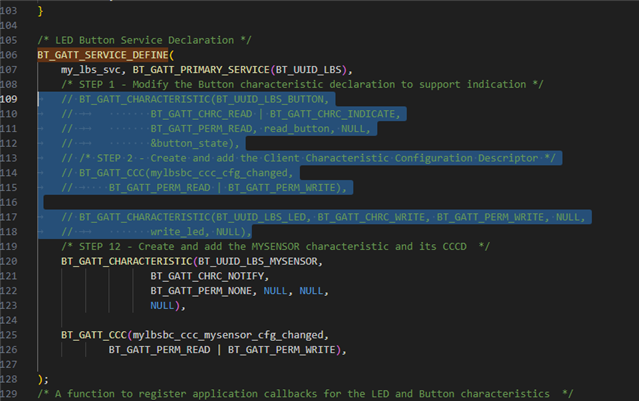Image resolution: width=639 pixels, height=401 pixels.
Task: Click mylbsbc_ccc_mysensor_cfg_changed callback name
Action: click(228, 335)
